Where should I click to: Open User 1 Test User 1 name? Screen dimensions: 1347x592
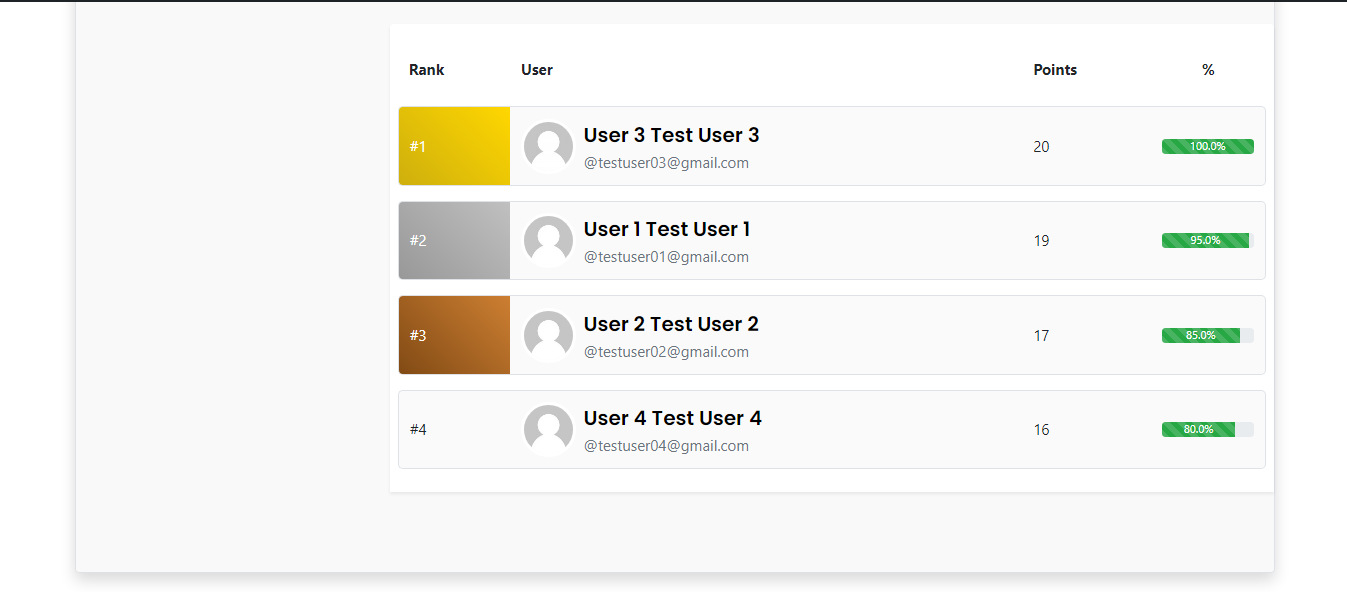[x=667, y=229]
